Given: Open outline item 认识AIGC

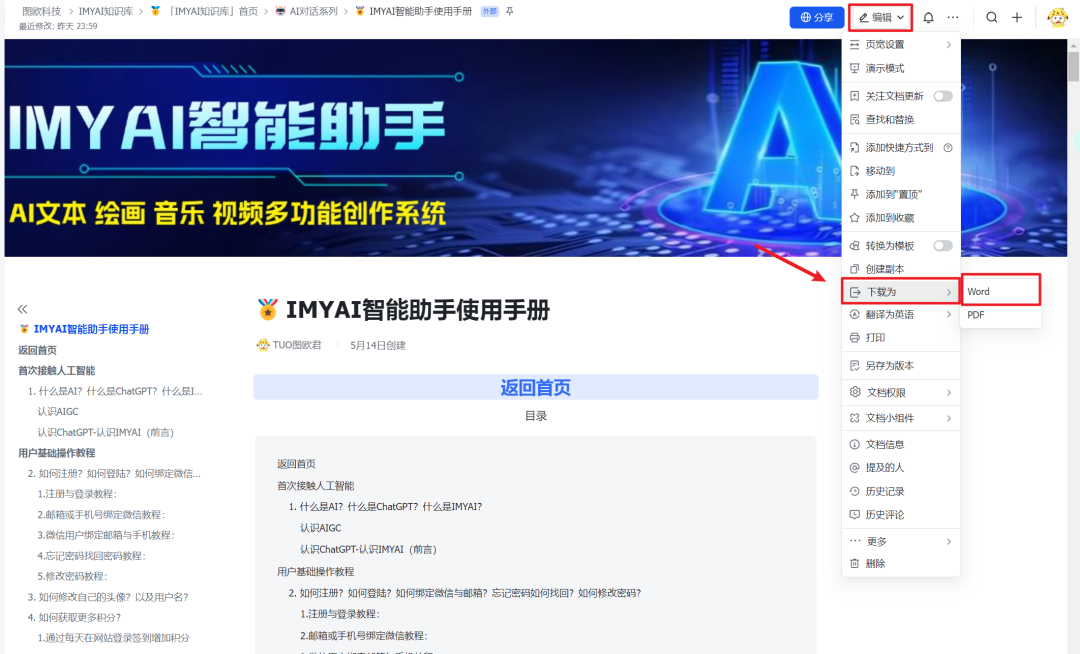Looking at the screenshot, I should pyautogui.click(x=58, y=412).
